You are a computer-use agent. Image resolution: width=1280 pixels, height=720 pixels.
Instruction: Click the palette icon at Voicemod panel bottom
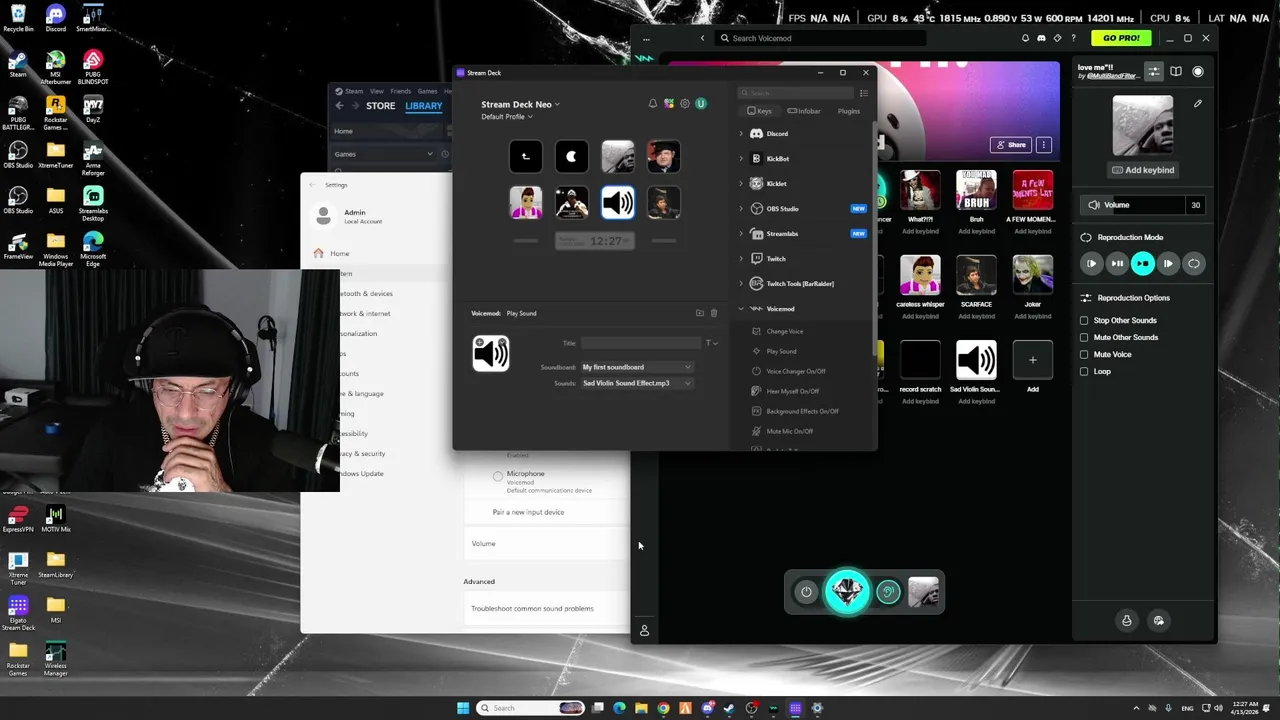click(1159, 620)
